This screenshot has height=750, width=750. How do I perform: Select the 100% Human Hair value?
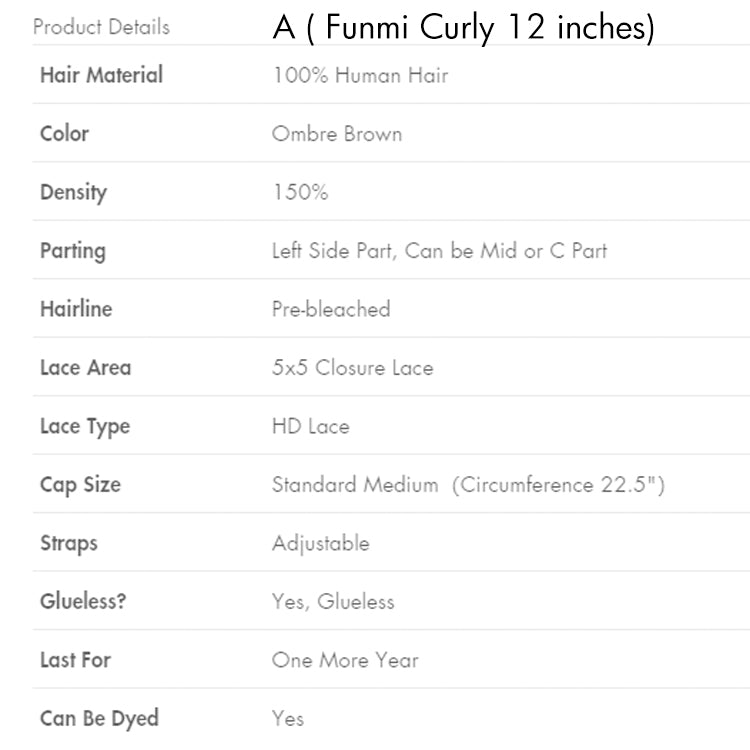click(x=360, y=75)
